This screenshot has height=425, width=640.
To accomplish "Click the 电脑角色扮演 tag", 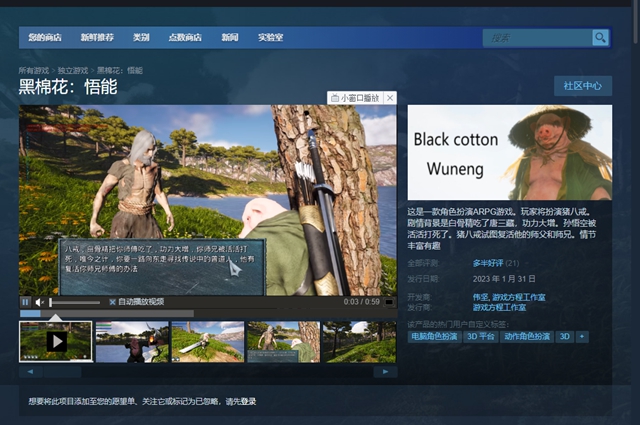I will (433, 337).
